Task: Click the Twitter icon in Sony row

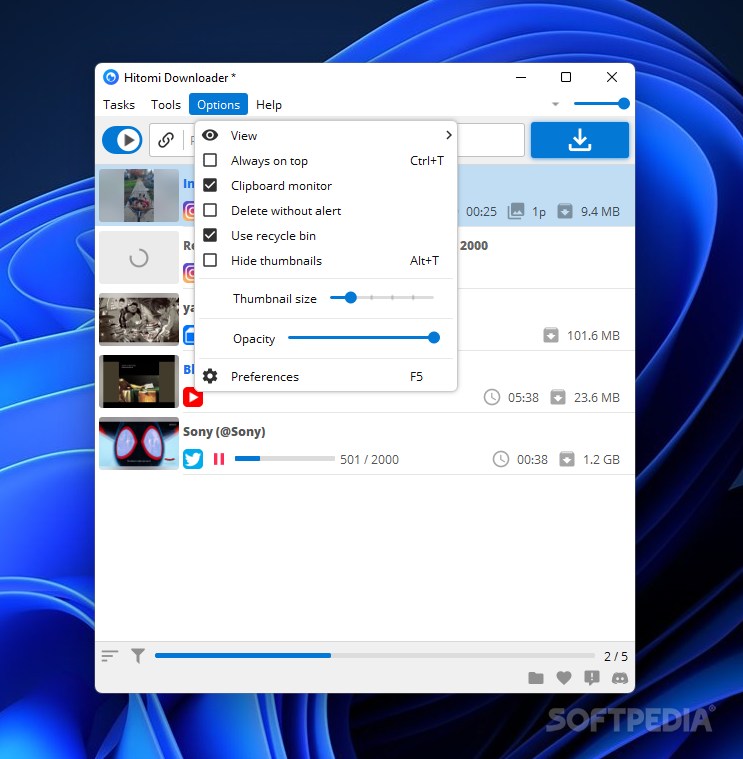Action: [x=193, y=459]
